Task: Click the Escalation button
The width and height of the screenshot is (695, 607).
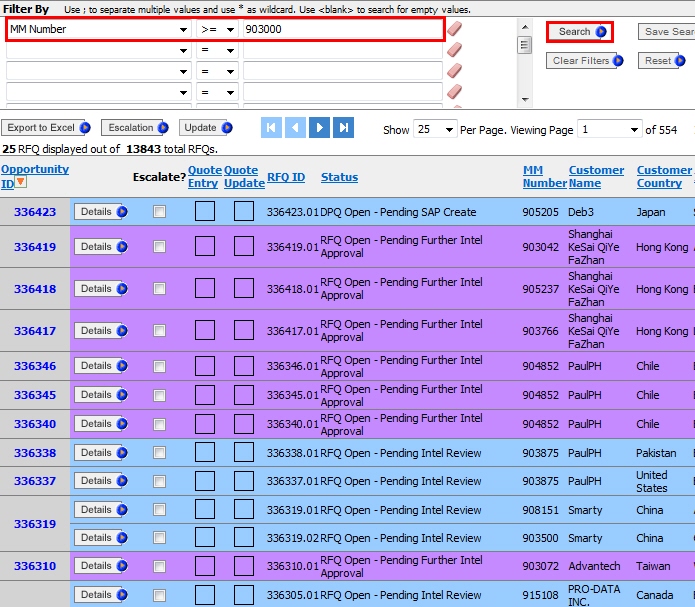Action: pyautogui.click(x=135, y=128)
